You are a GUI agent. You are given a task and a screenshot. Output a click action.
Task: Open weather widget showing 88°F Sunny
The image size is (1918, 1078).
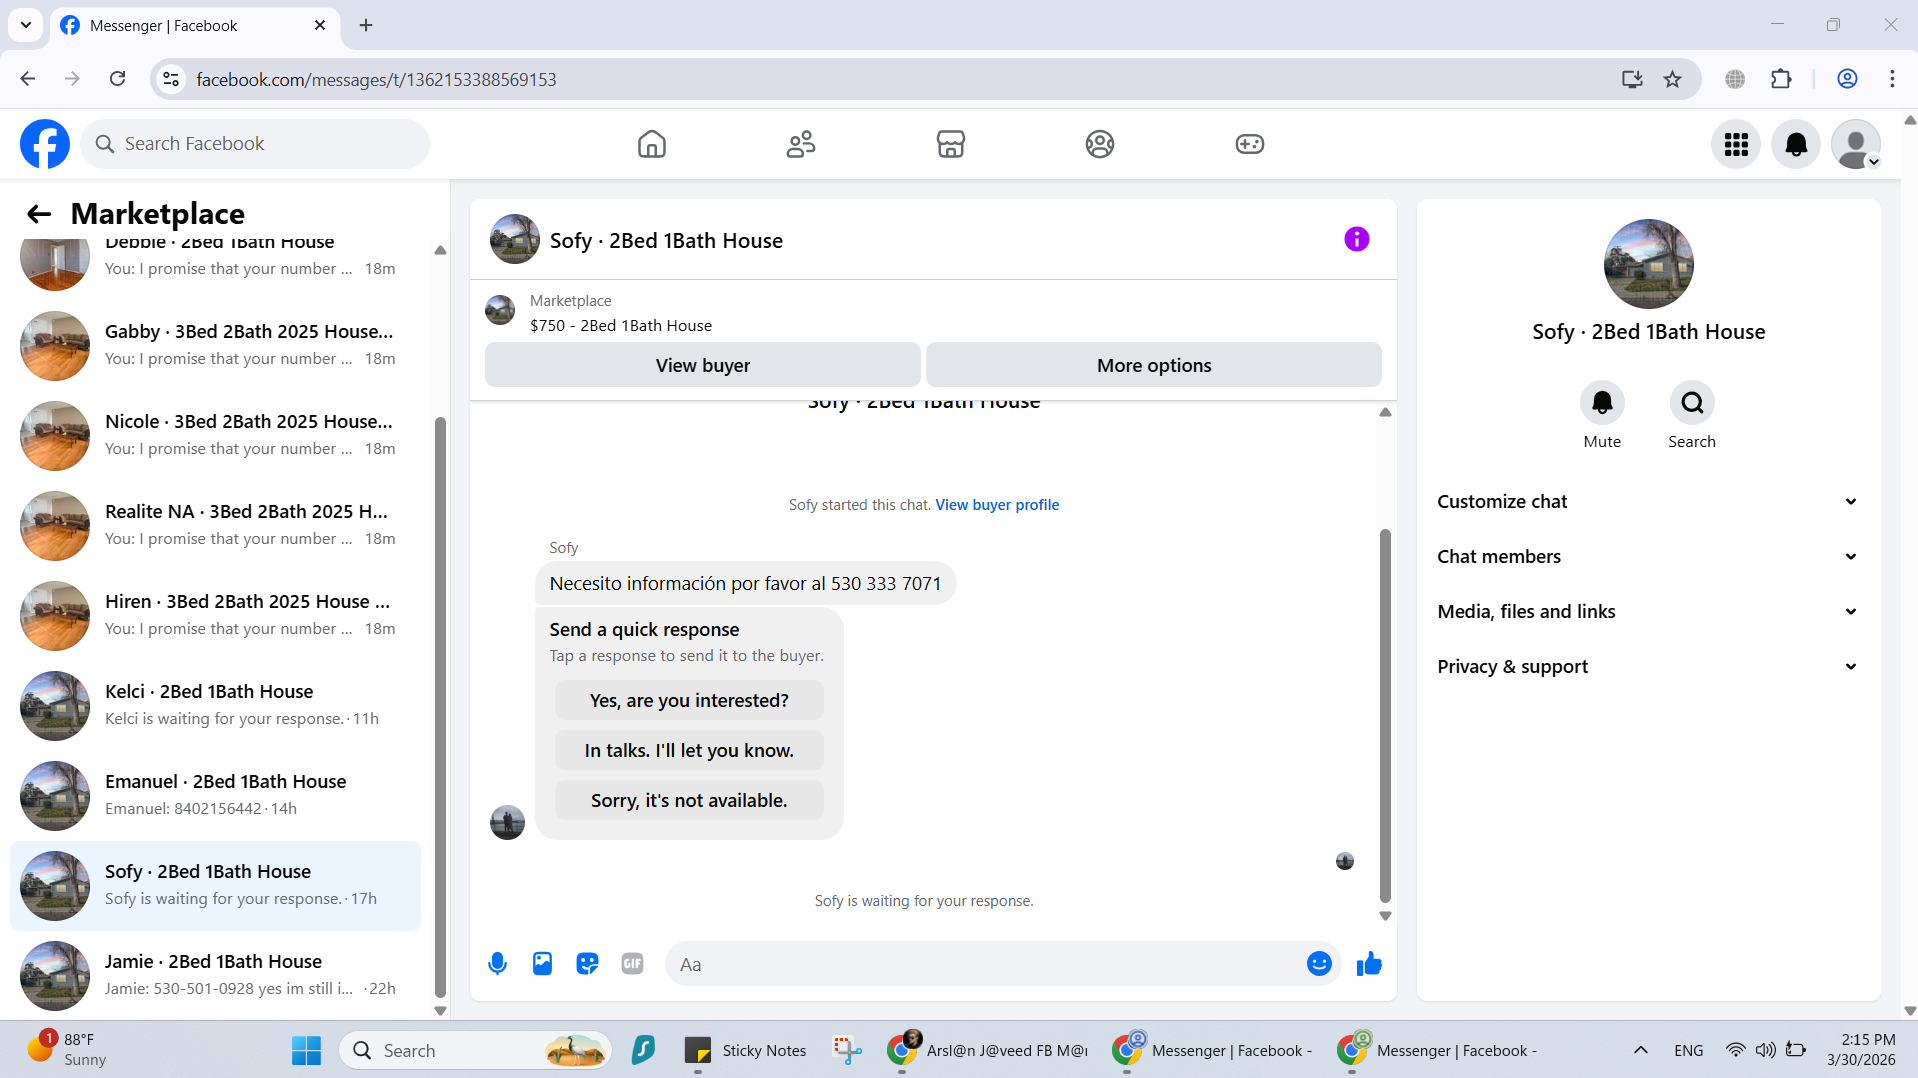[66, 1050]
